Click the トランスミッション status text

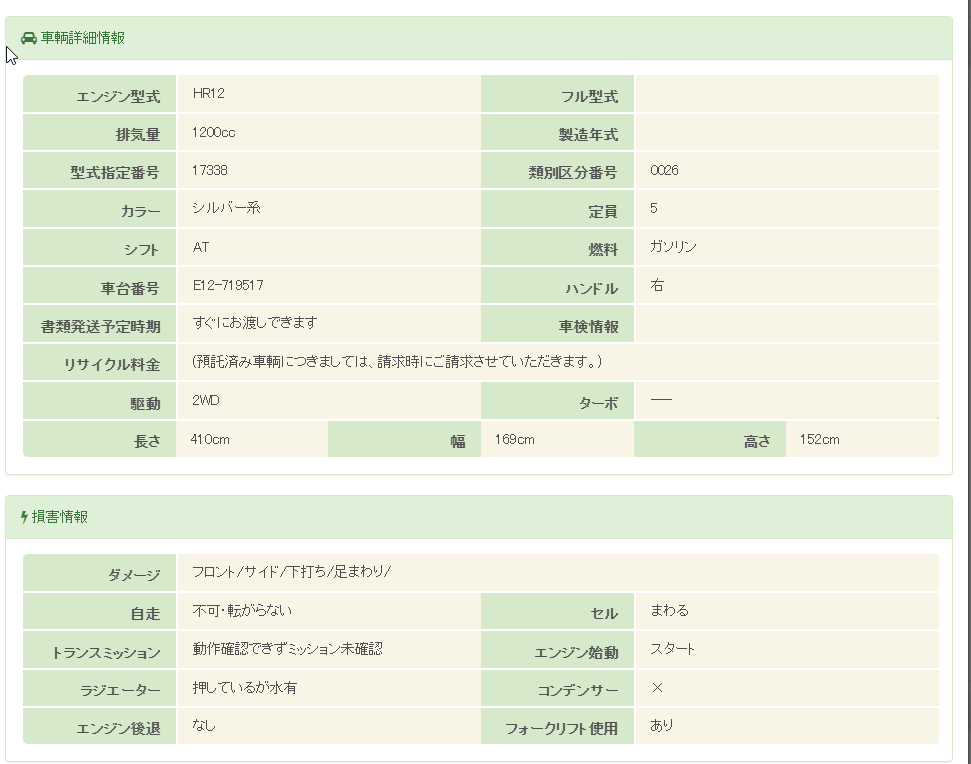[x=287, y=649]
